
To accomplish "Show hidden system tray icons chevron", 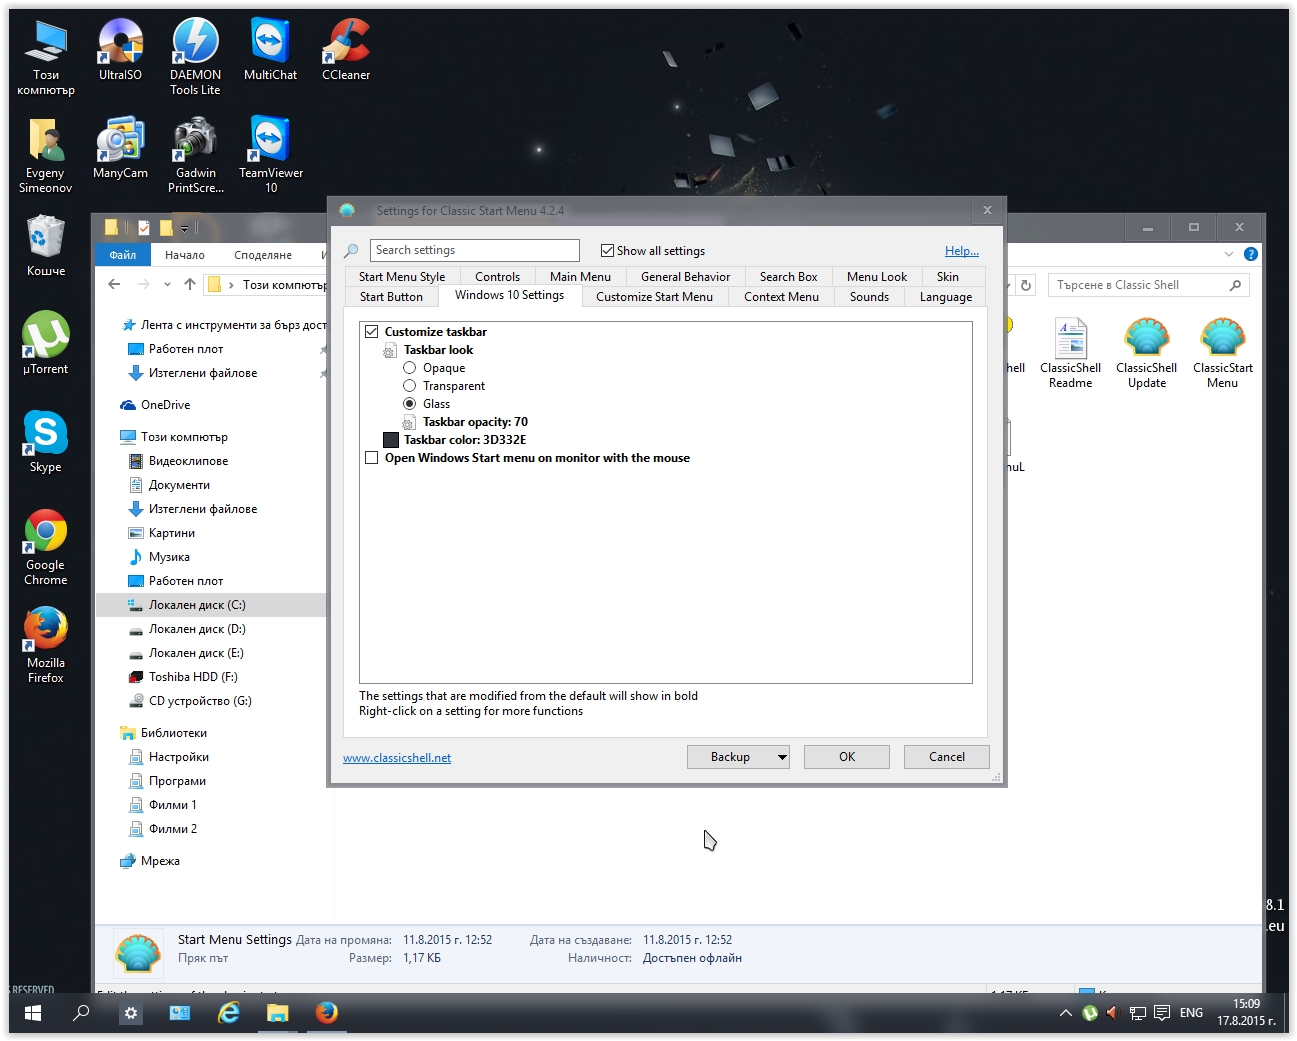I will tap(1066, 1013).
